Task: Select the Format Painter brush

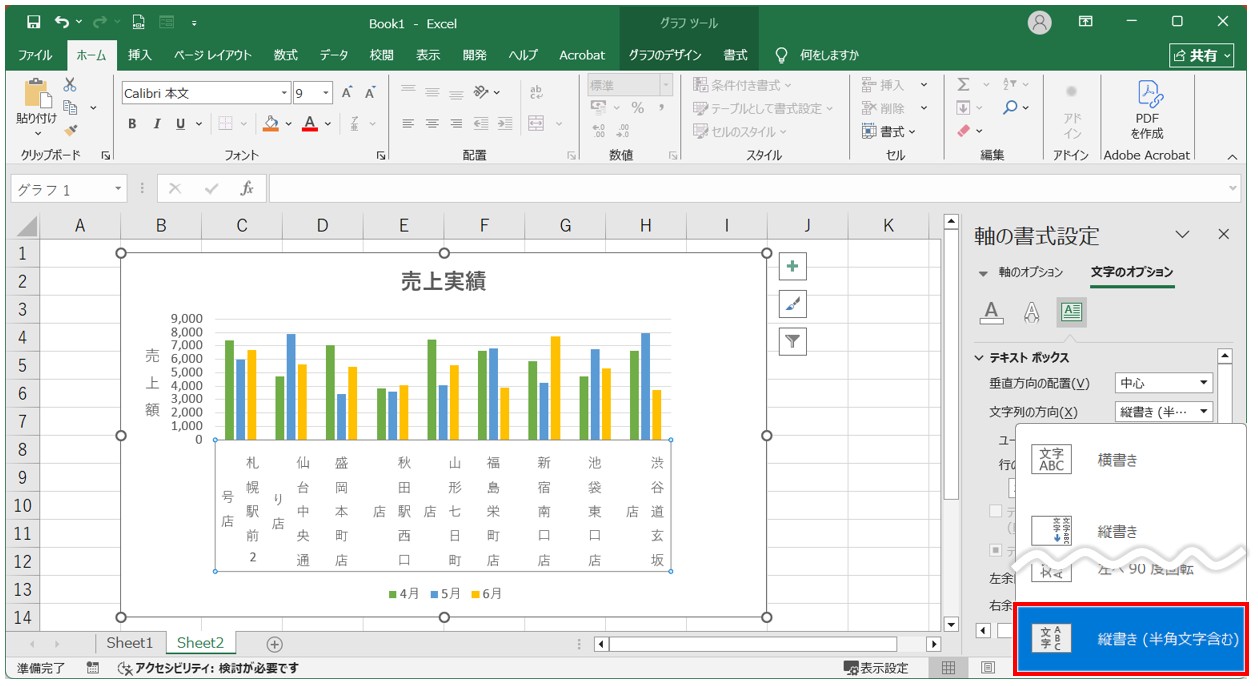Action: click(70, 129)
